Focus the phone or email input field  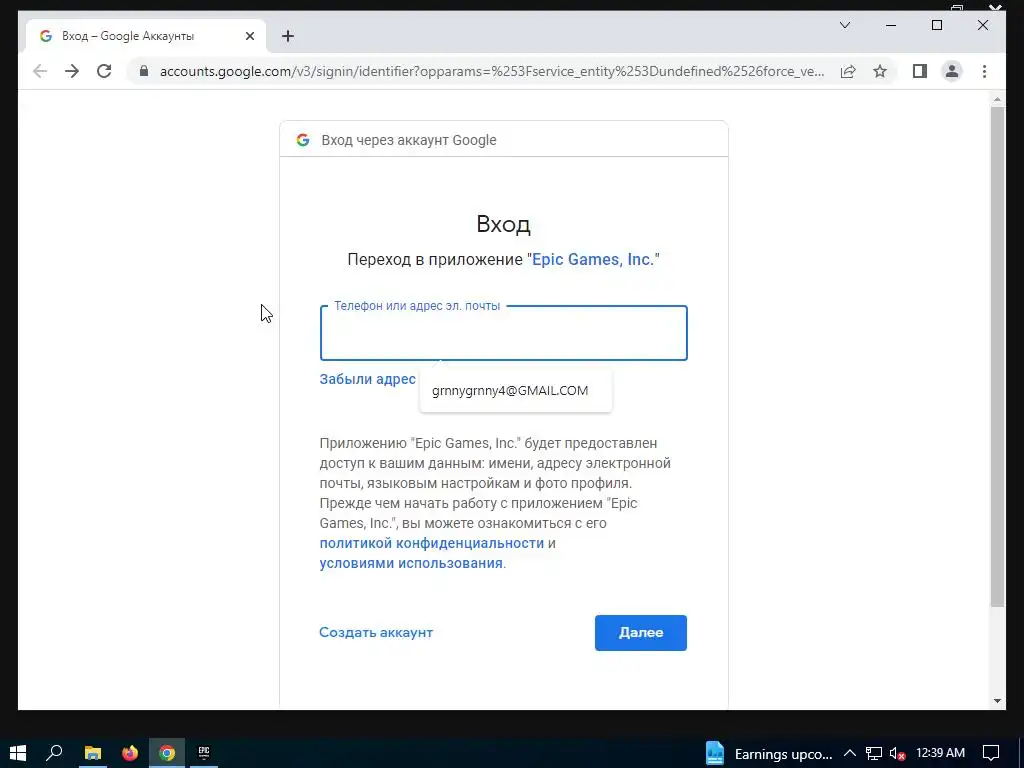tap(504, 333)
